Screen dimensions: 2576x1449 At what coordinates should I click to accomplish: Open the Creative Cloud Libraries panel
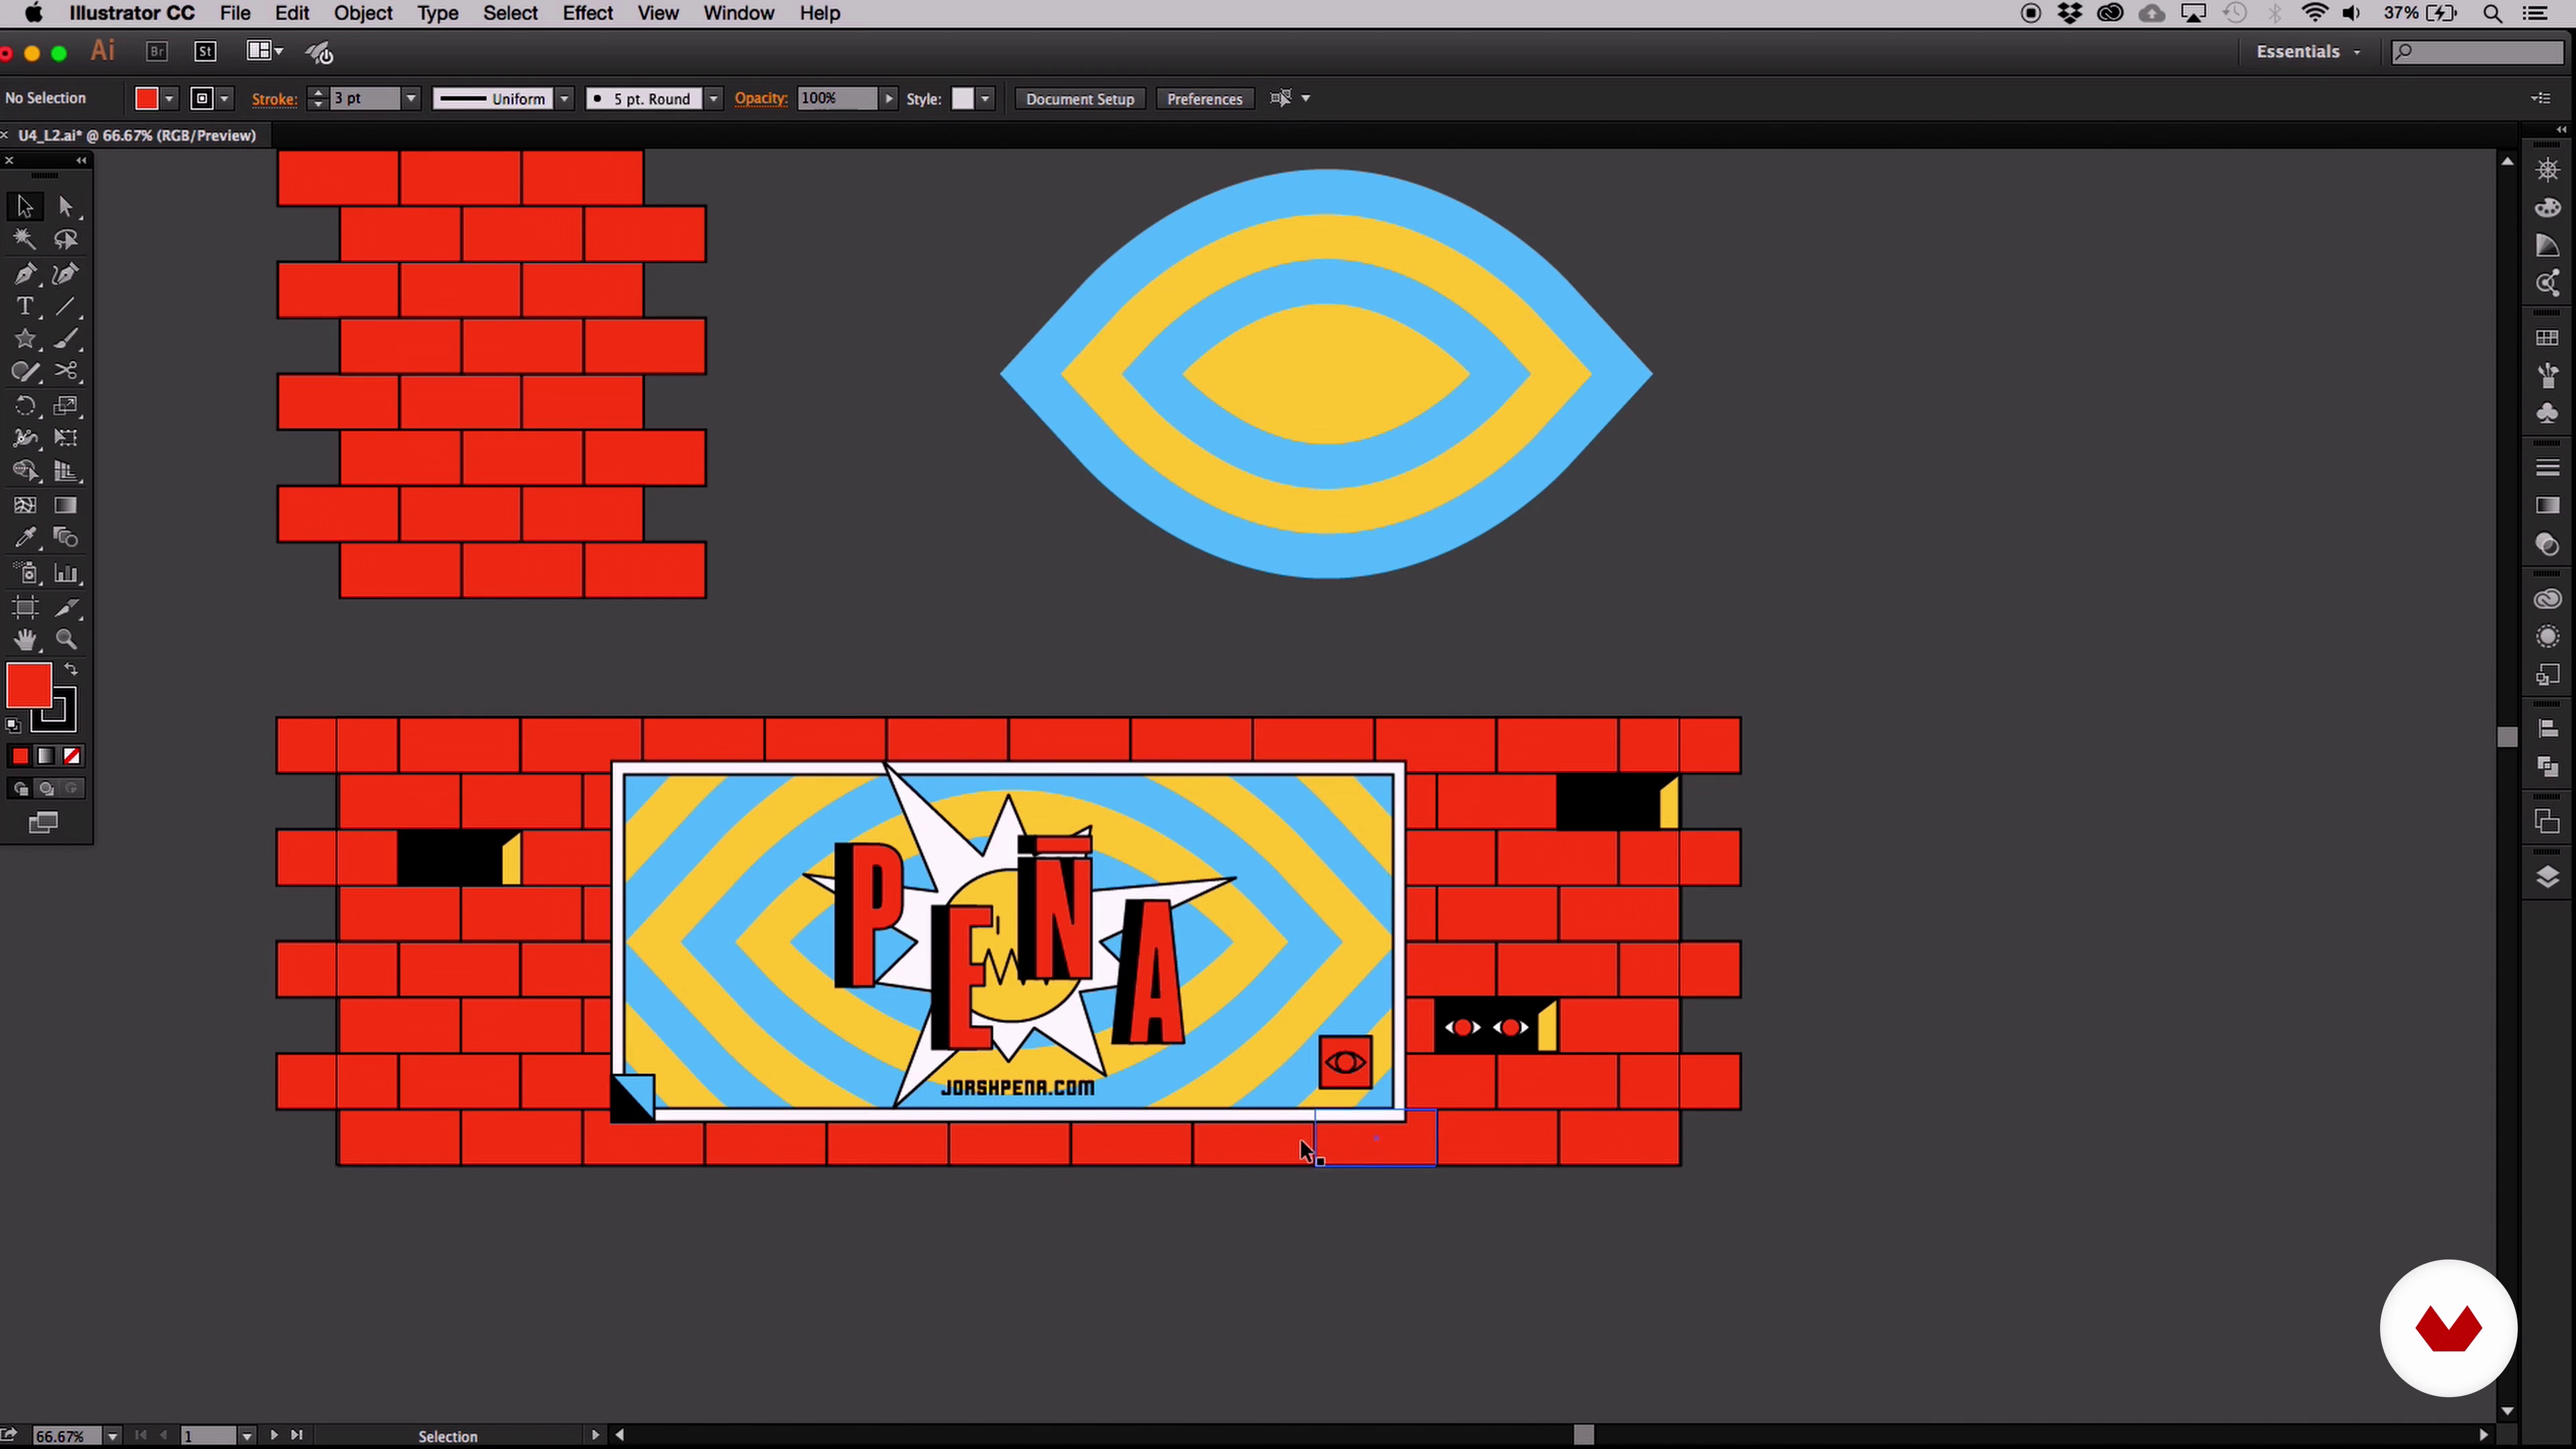tap(2547, 599)
